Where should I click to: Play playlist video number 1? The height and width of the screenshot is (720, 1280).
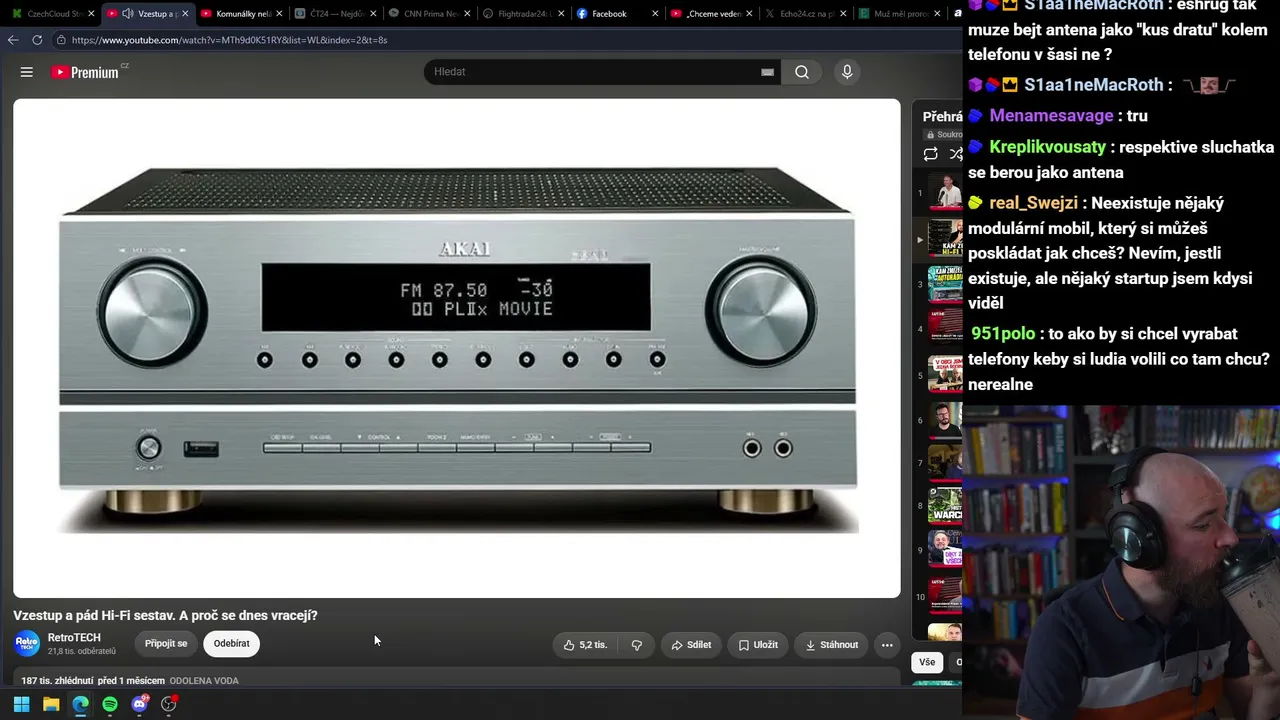945,193
